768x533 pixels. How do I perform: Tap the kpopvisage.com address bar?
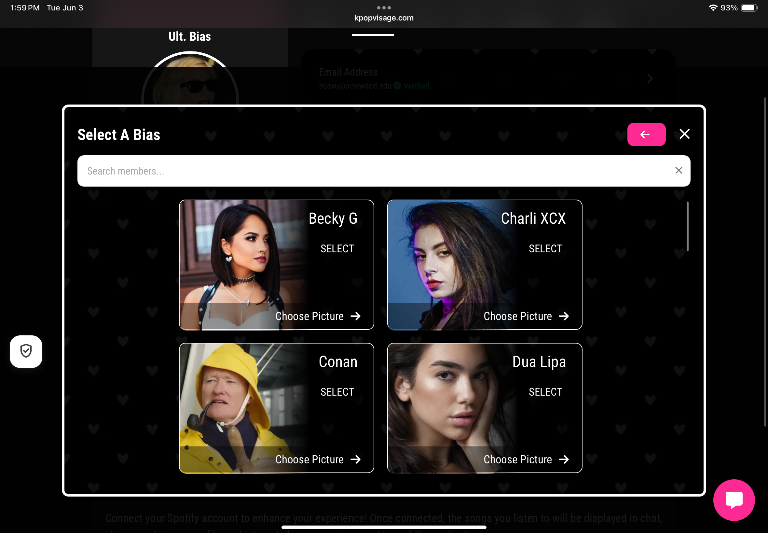tap(384, 18)
